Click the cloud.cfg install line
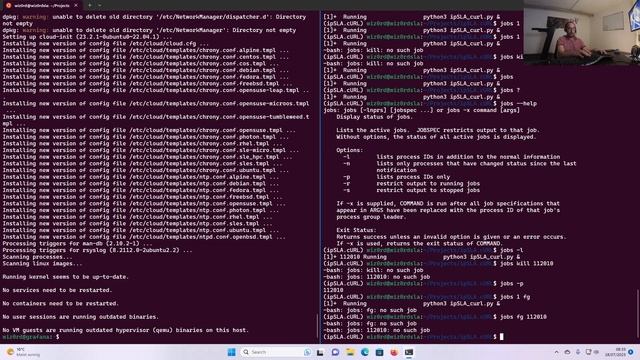Image resolution: width=640 pixels, height=360 pixels. 105,43
